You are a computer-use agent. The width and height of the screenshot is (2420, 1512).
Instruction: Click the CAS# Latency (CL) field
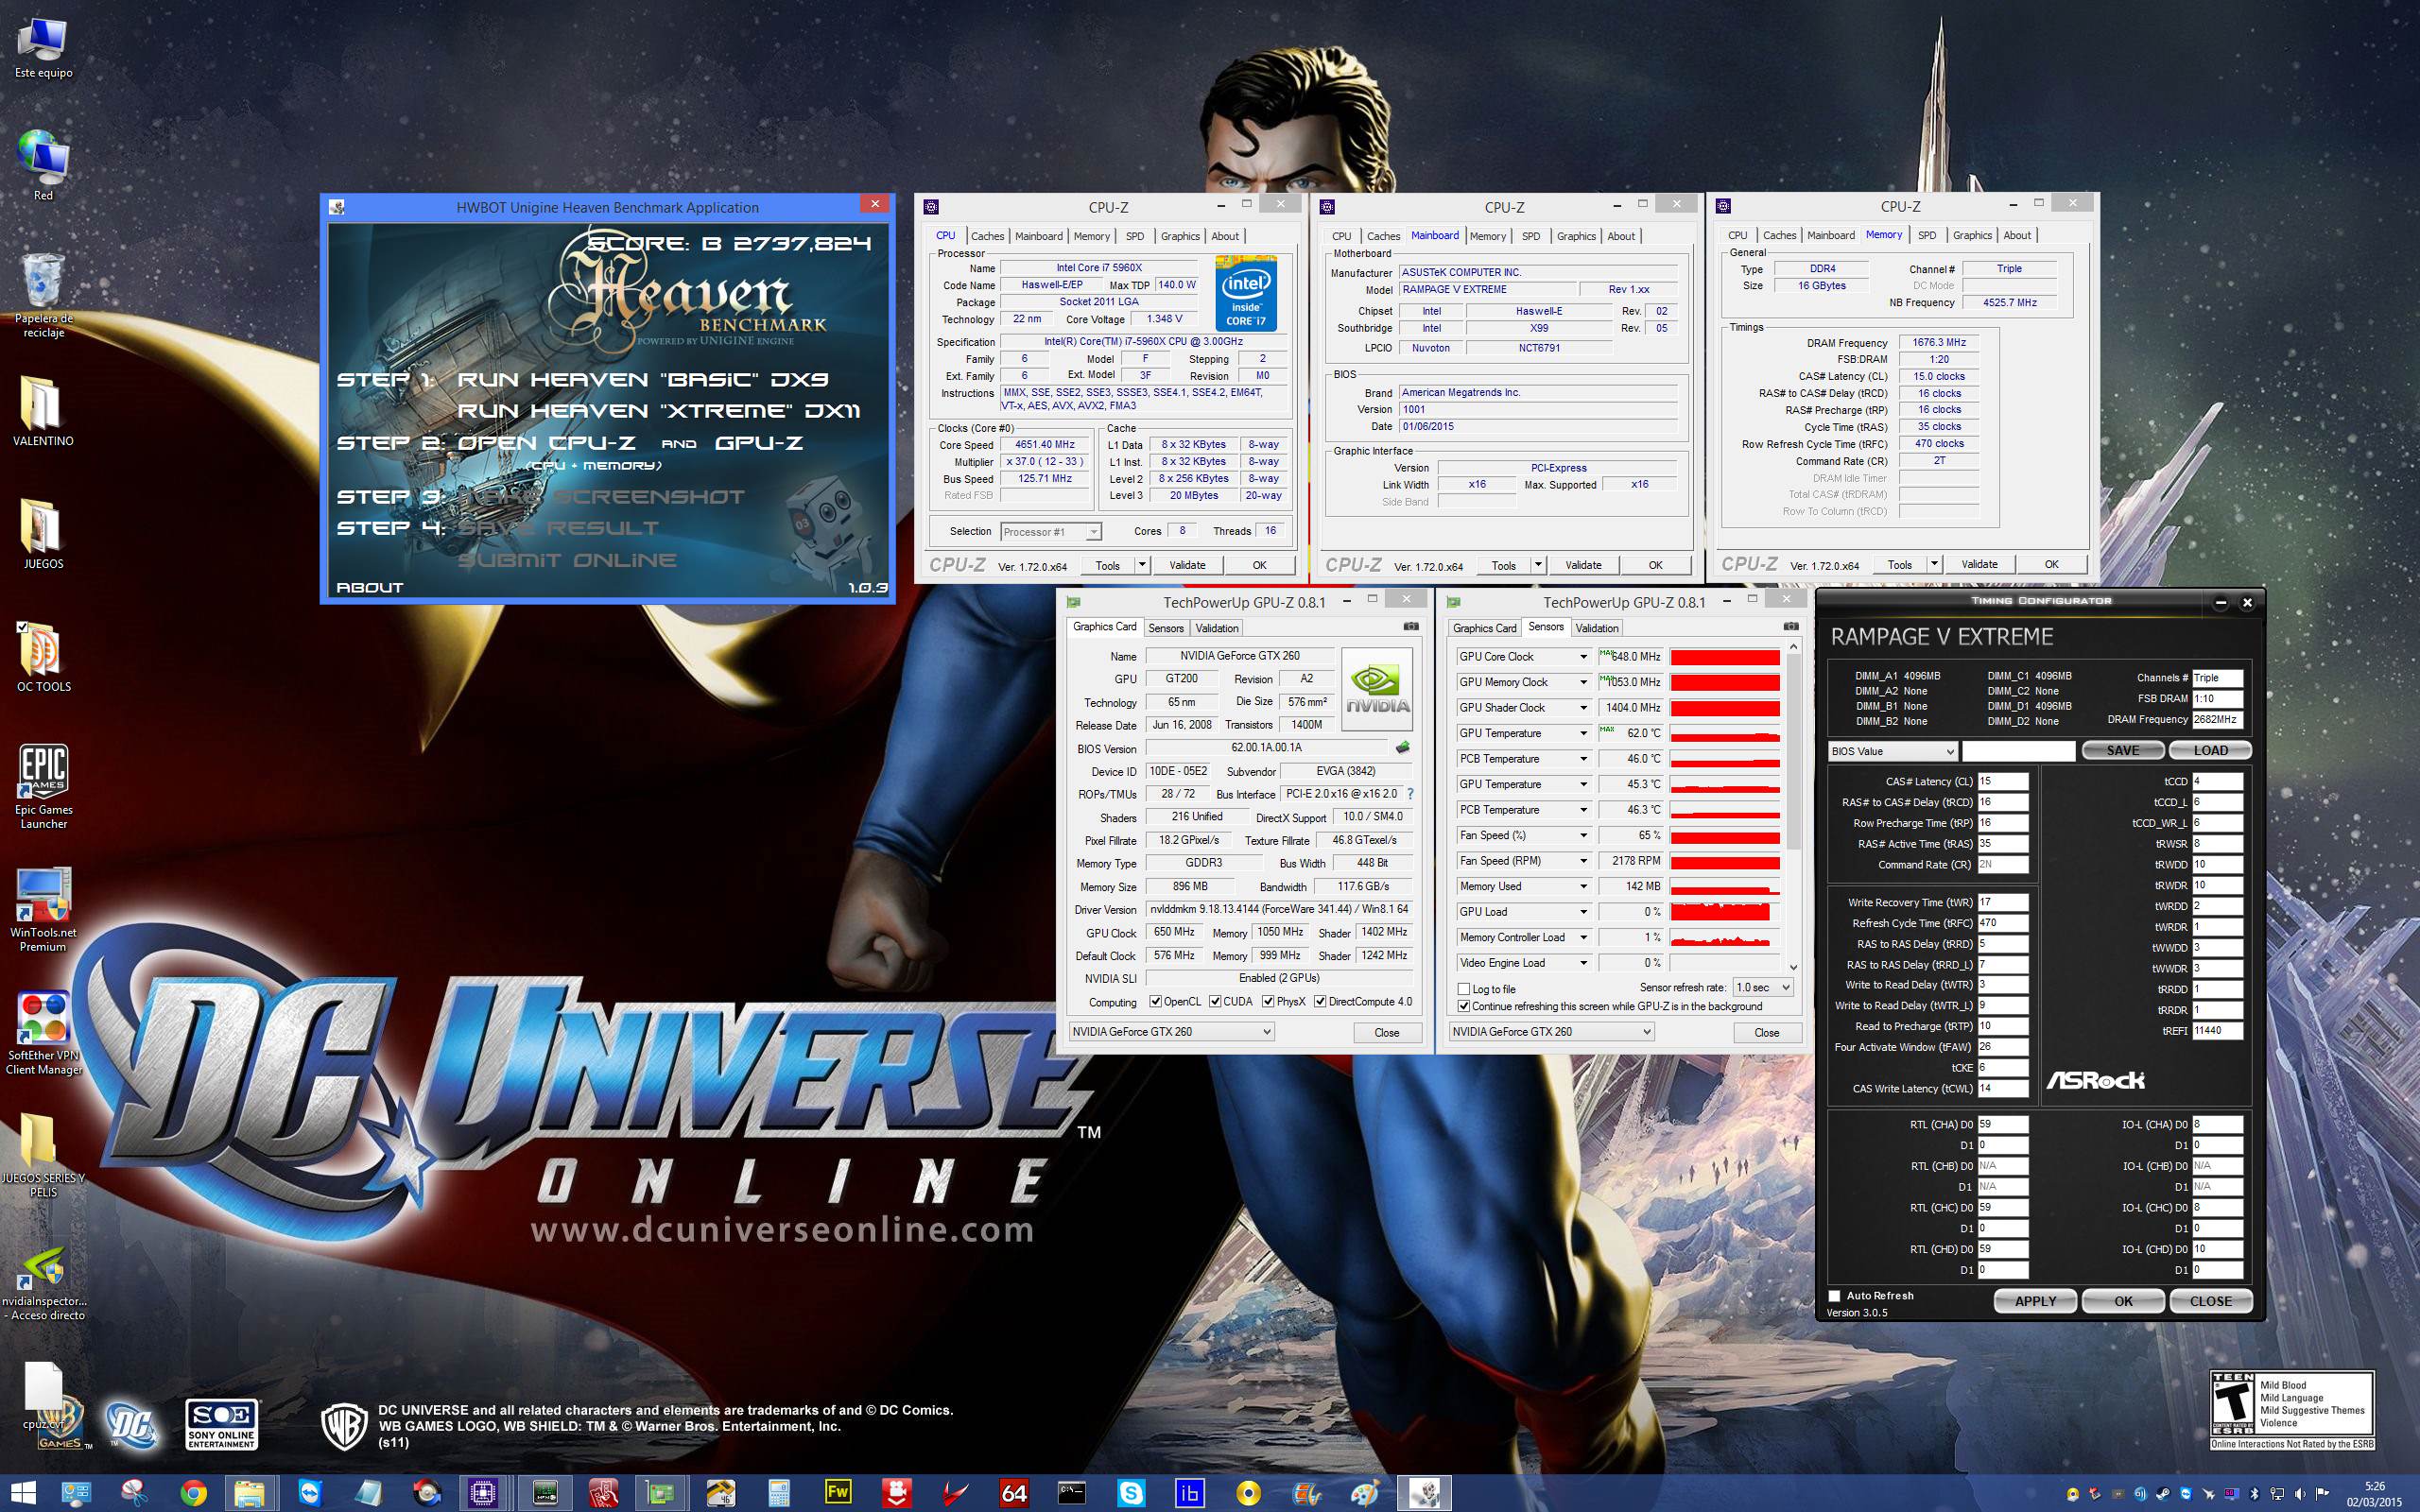click(x=2002, y=781)
